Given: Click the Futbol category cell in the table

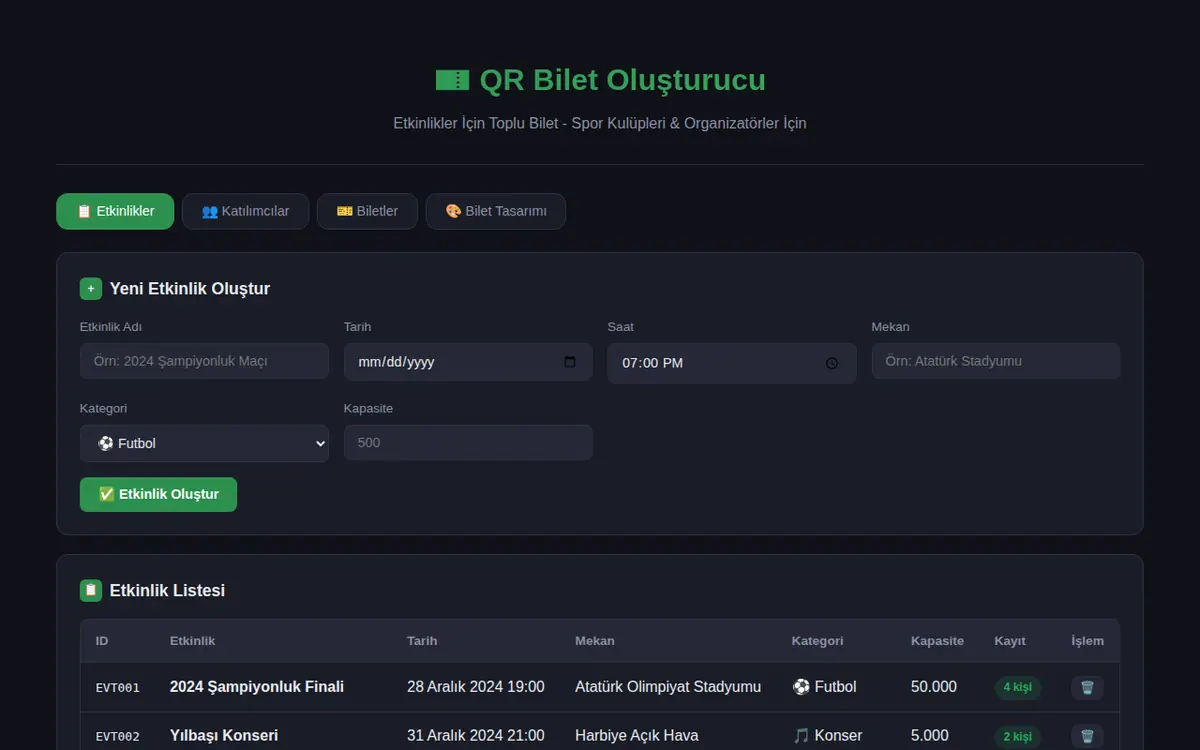Looking at the screenshot, I should [x=824, y=687].
